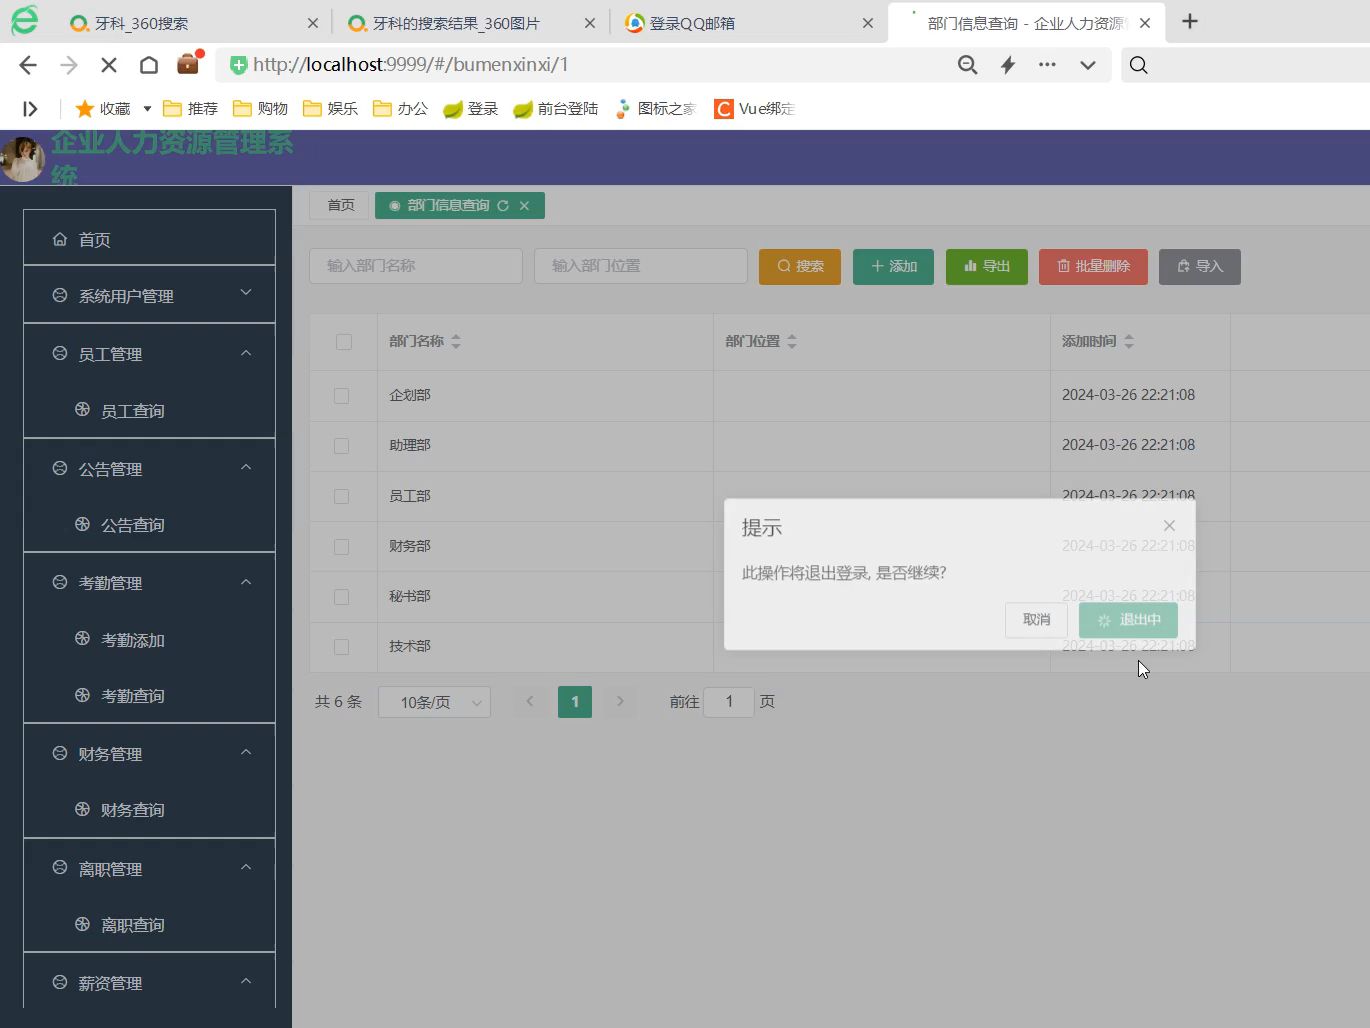Open the 收藏 star favorites
The width and height of the screenshot is (1370, 1028).
[x=103, y=108]
